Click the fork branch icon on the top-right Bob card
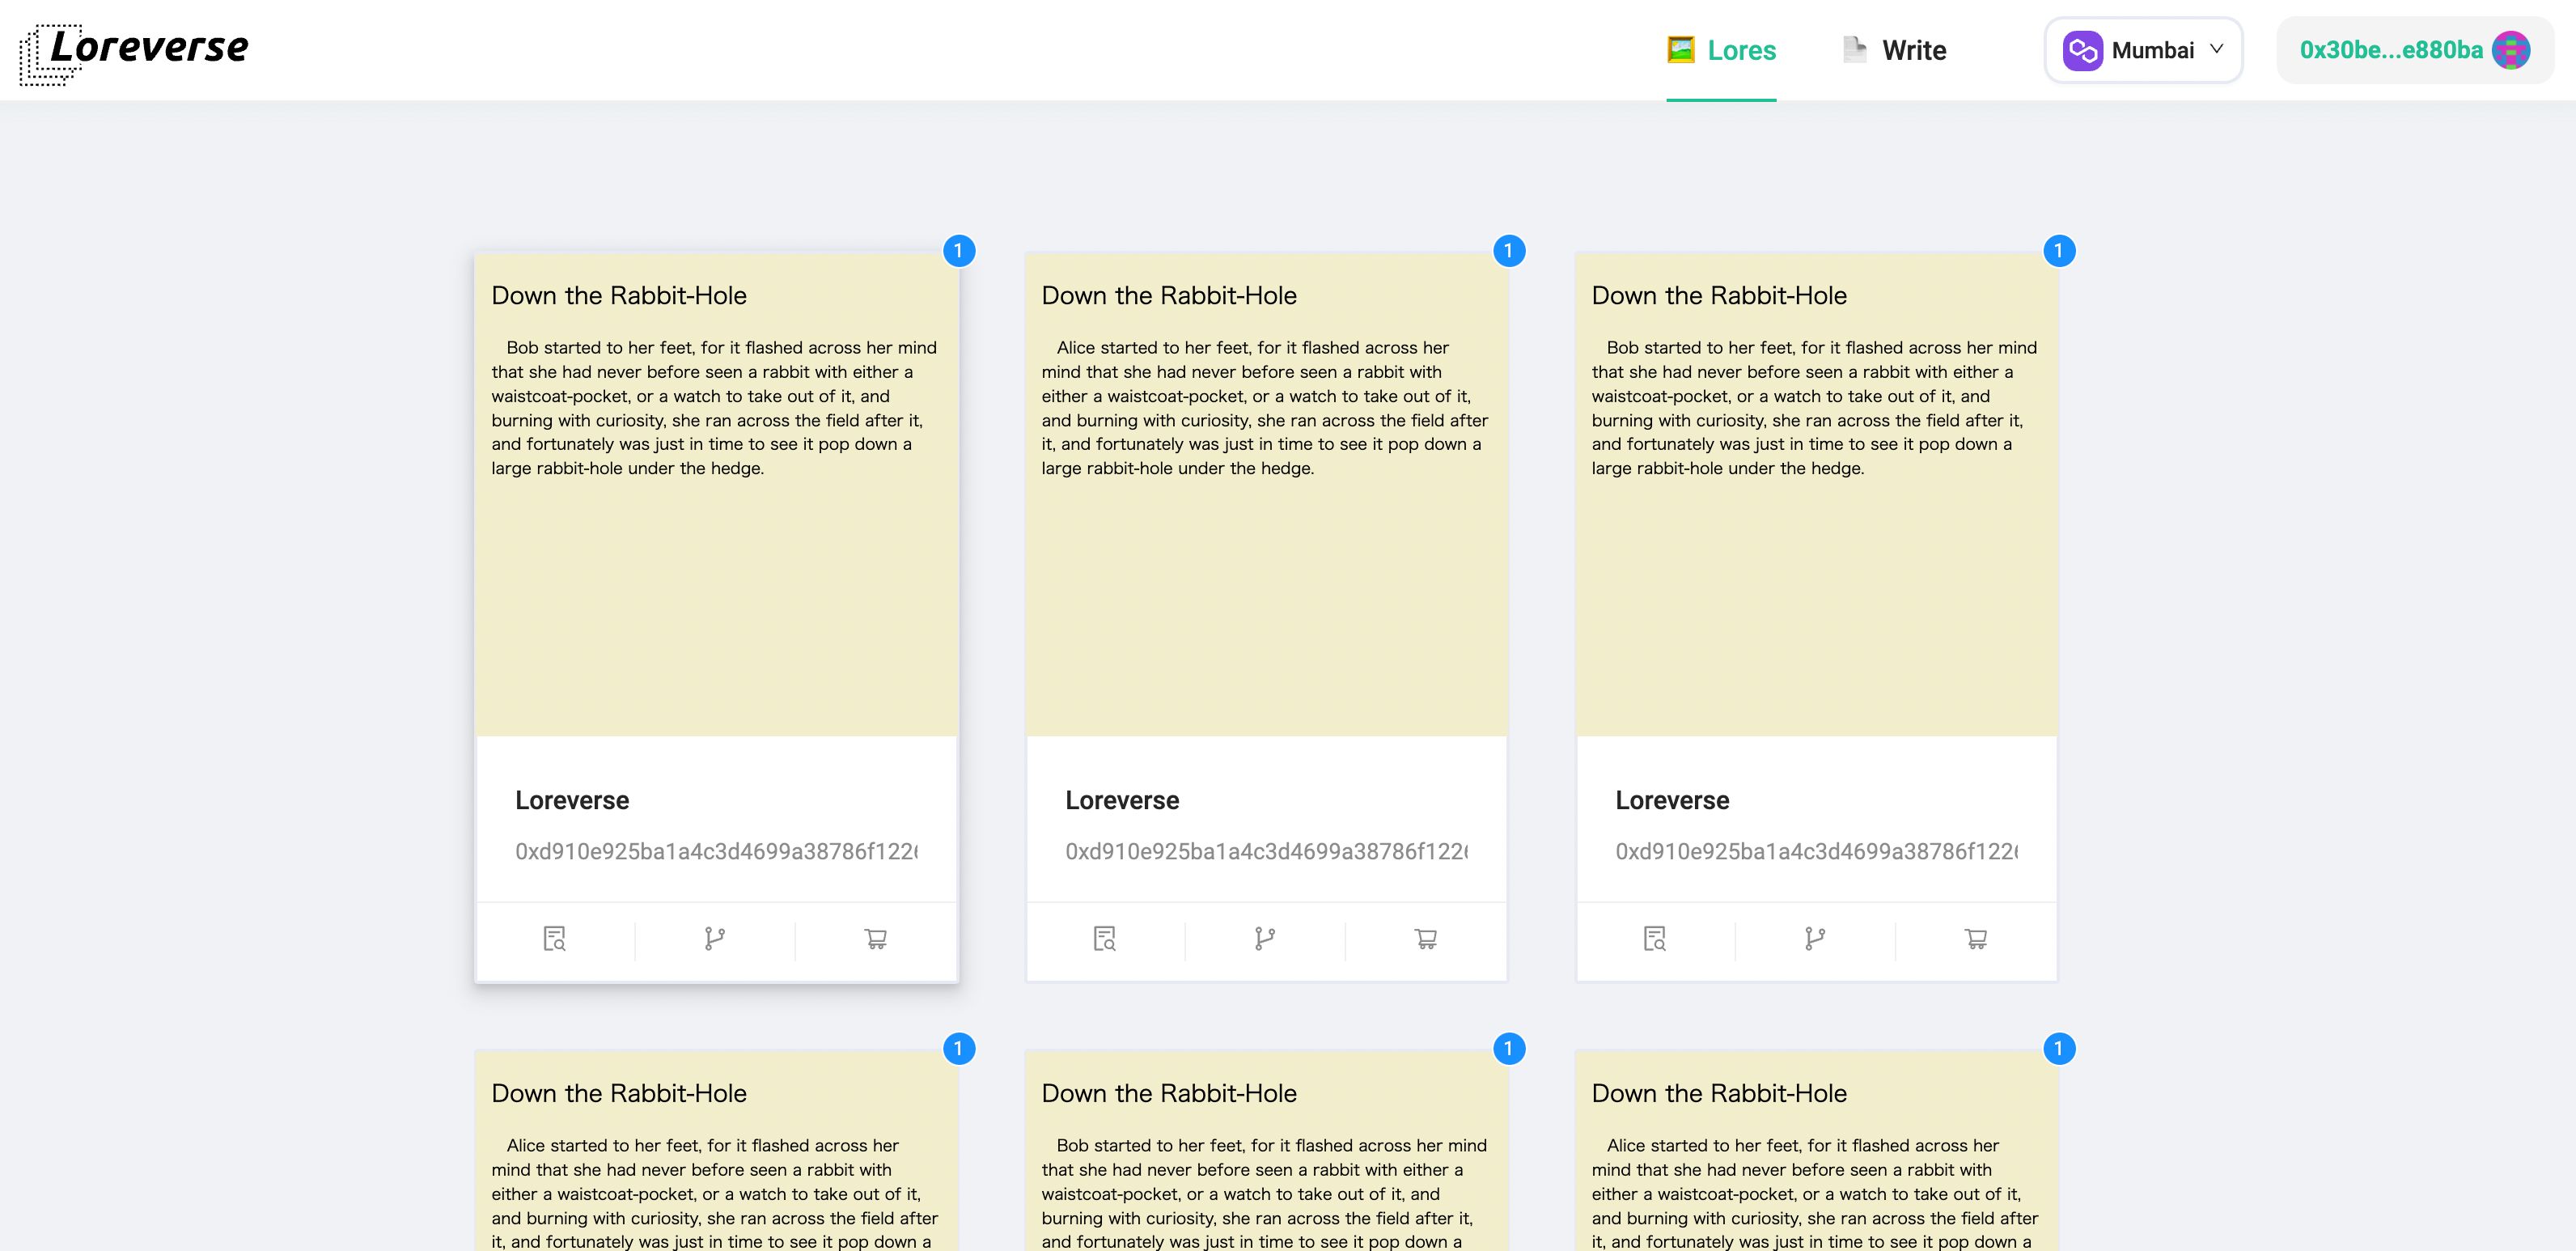Image resolution: width=2576 pixels, height=1251 pixels. pyautogui.click(x=1814, y=939)
